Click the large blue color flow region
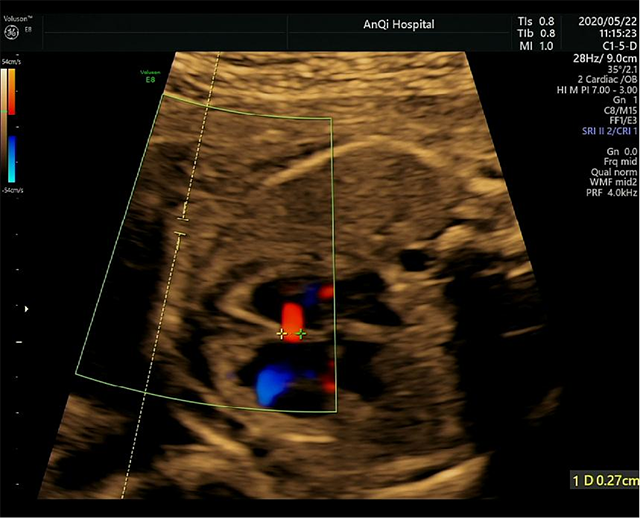 click(272, 382)
